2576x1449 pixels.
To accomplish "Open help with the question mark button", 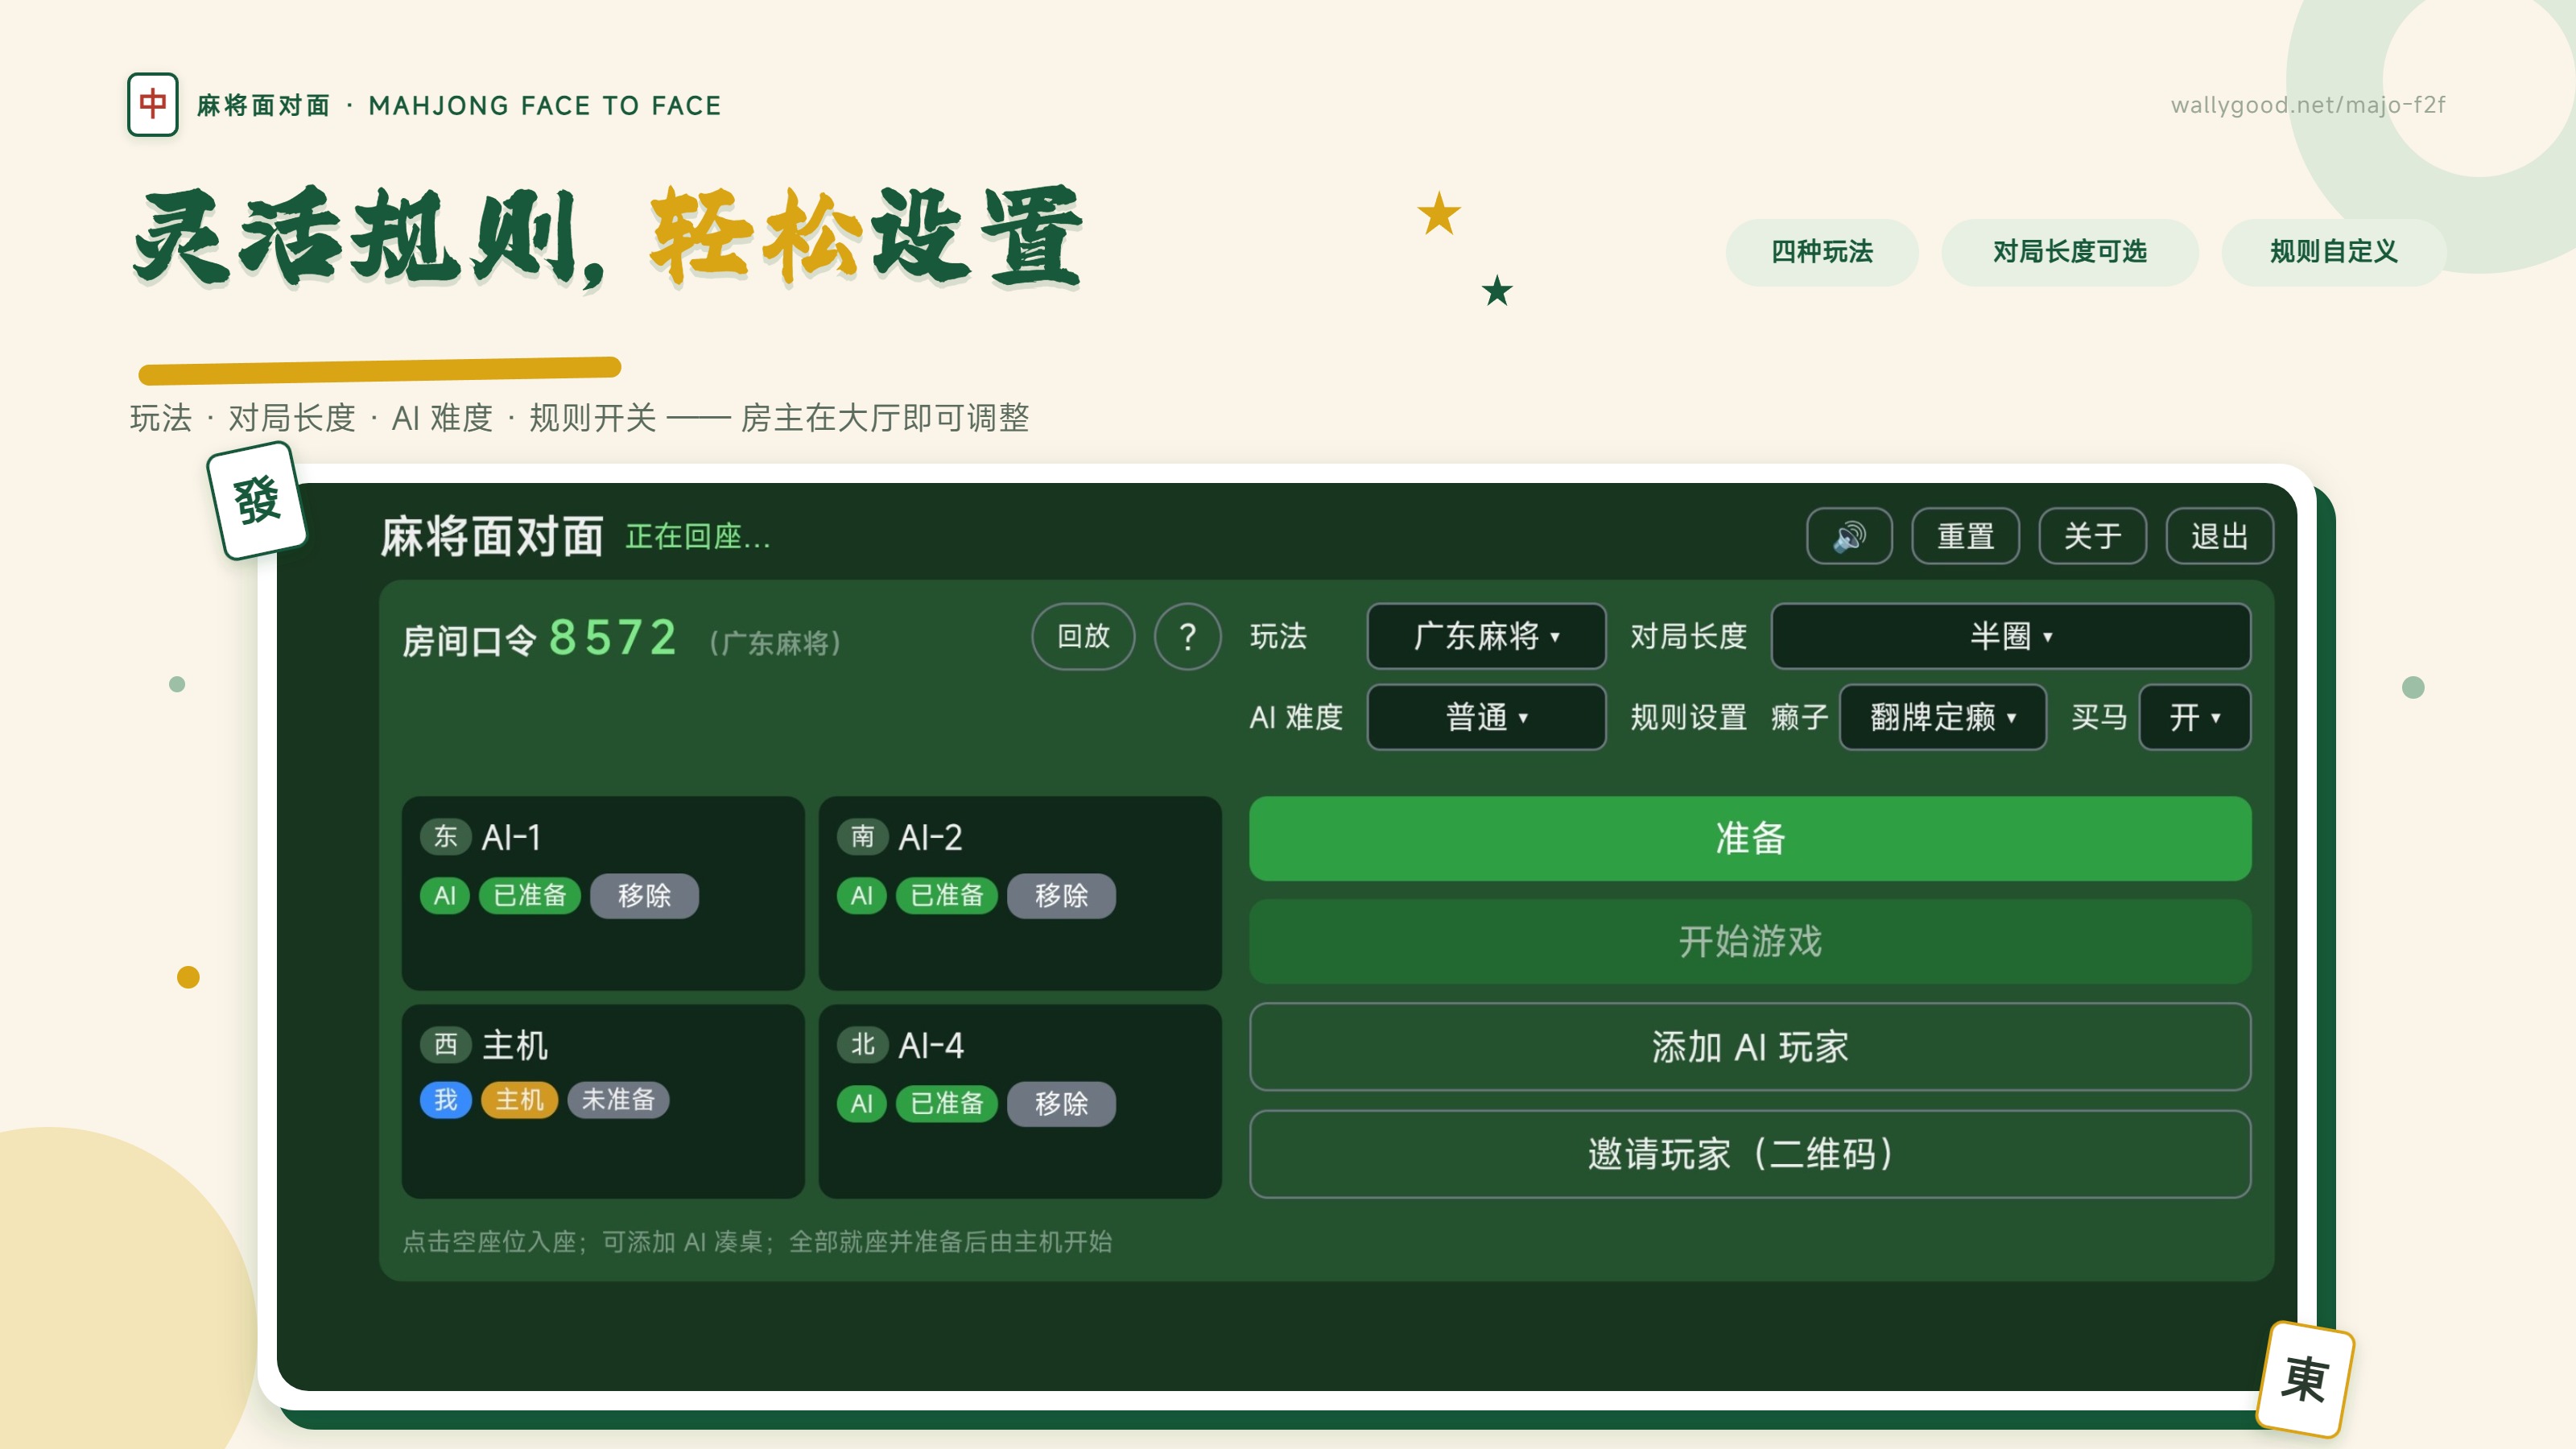I will click(x=1187, y=636).
